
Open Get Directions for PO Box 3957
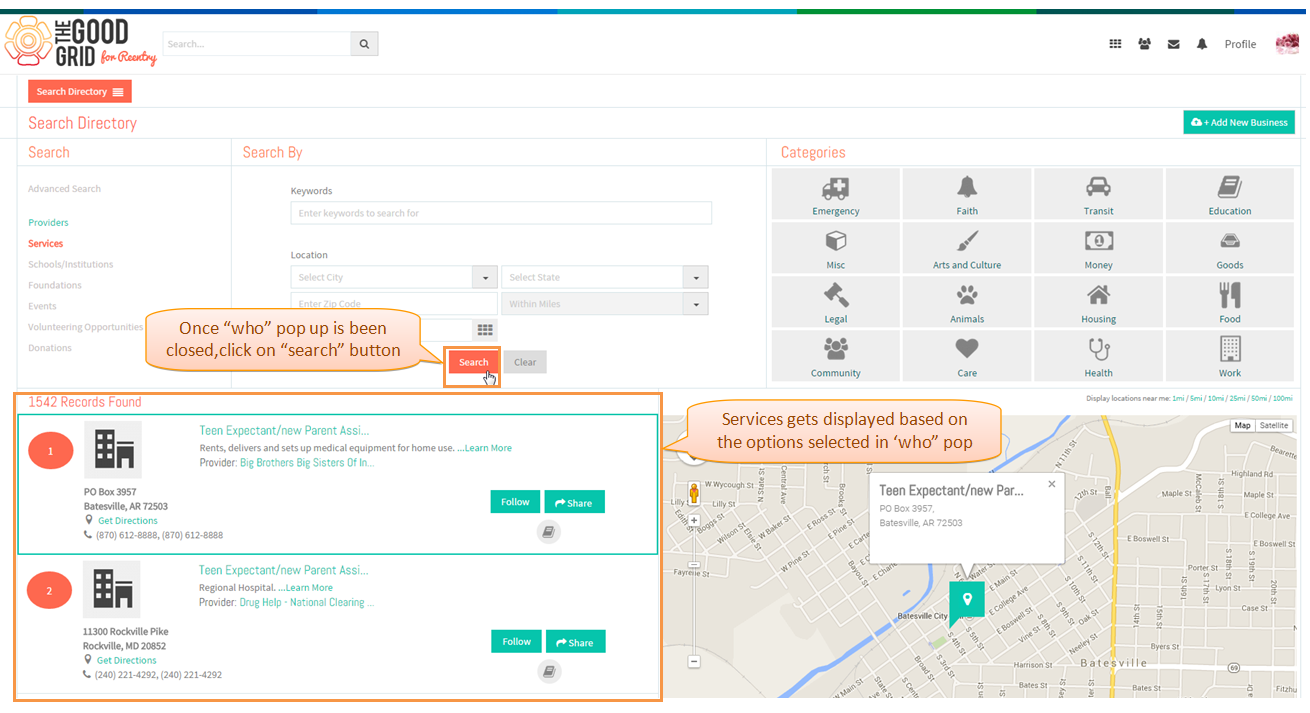tap(127, 521)
